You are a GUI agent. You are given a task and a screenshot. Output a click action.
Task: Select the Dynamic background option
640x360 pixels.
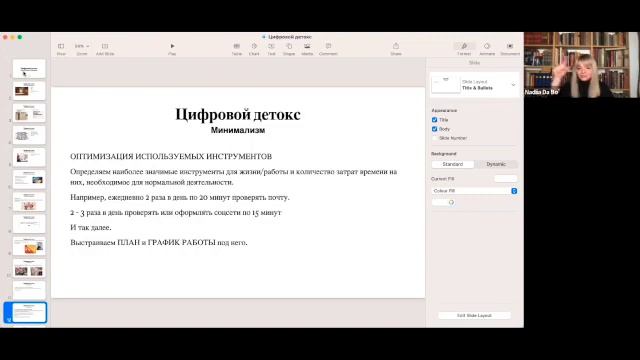point(496,164)
